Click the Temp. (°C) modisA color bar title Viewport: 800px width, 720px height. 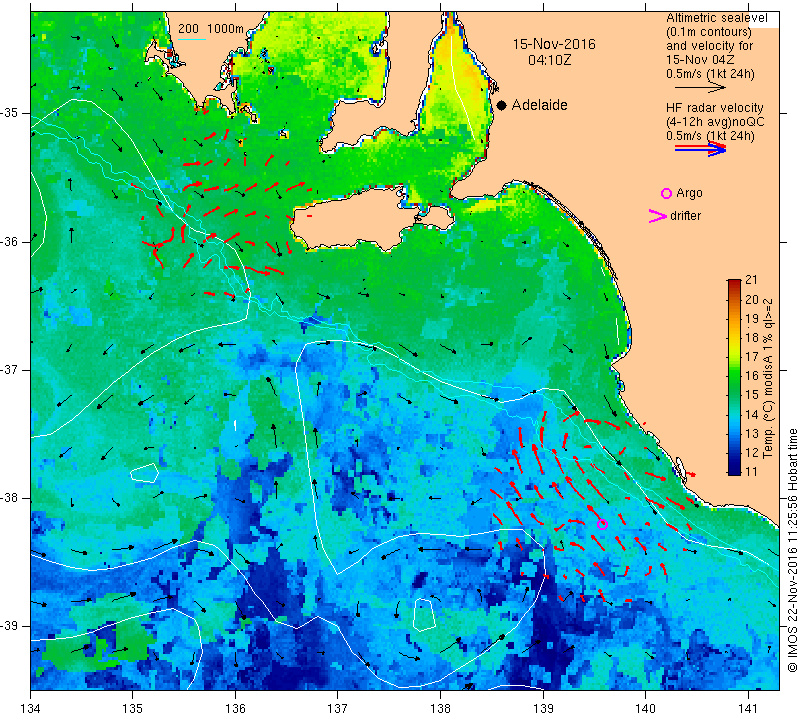pyautogui.click(x=768, y=378)
